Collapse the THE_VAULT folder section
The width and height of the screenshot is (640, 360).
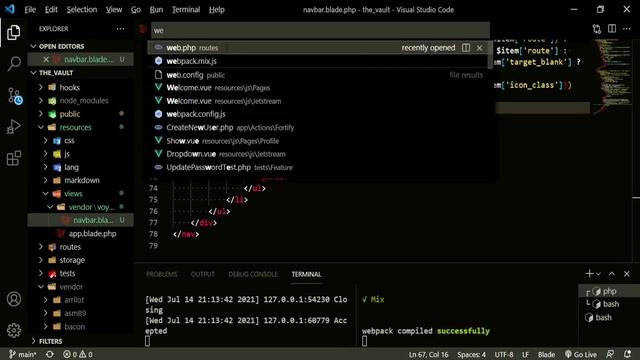(x=33, y=73)
